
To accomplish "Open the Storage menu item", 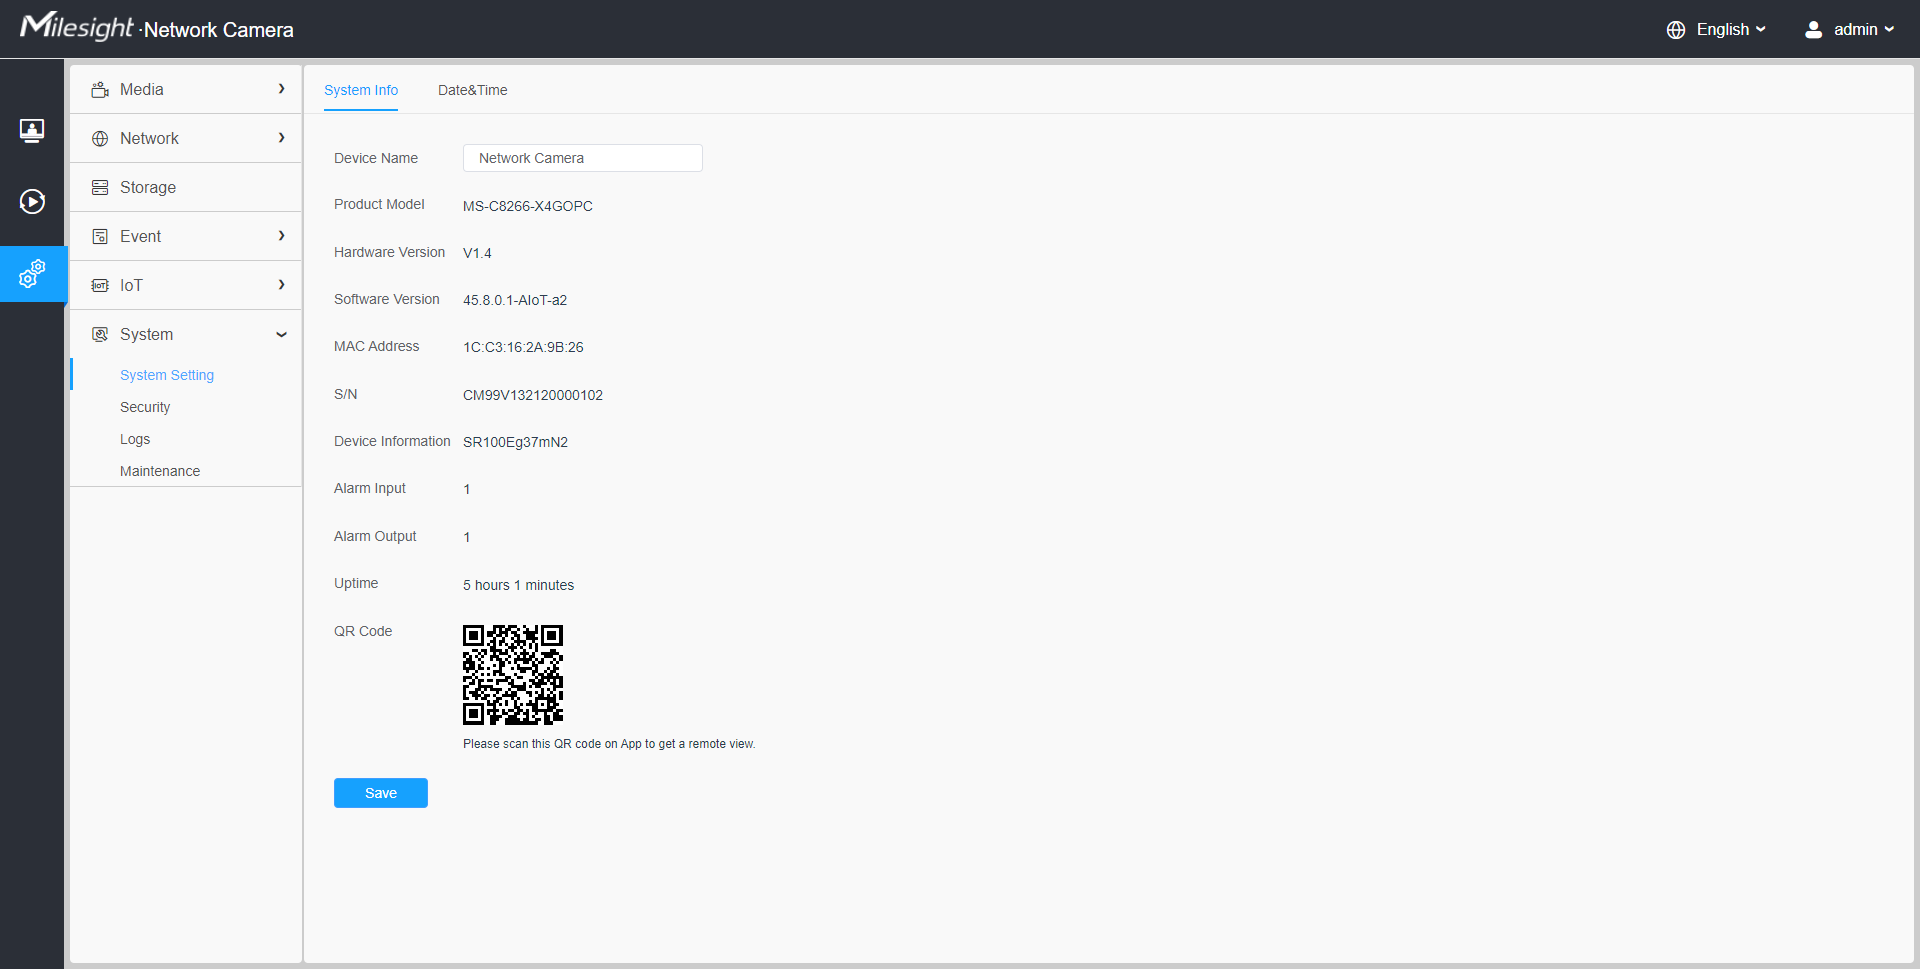I will 186,188.
